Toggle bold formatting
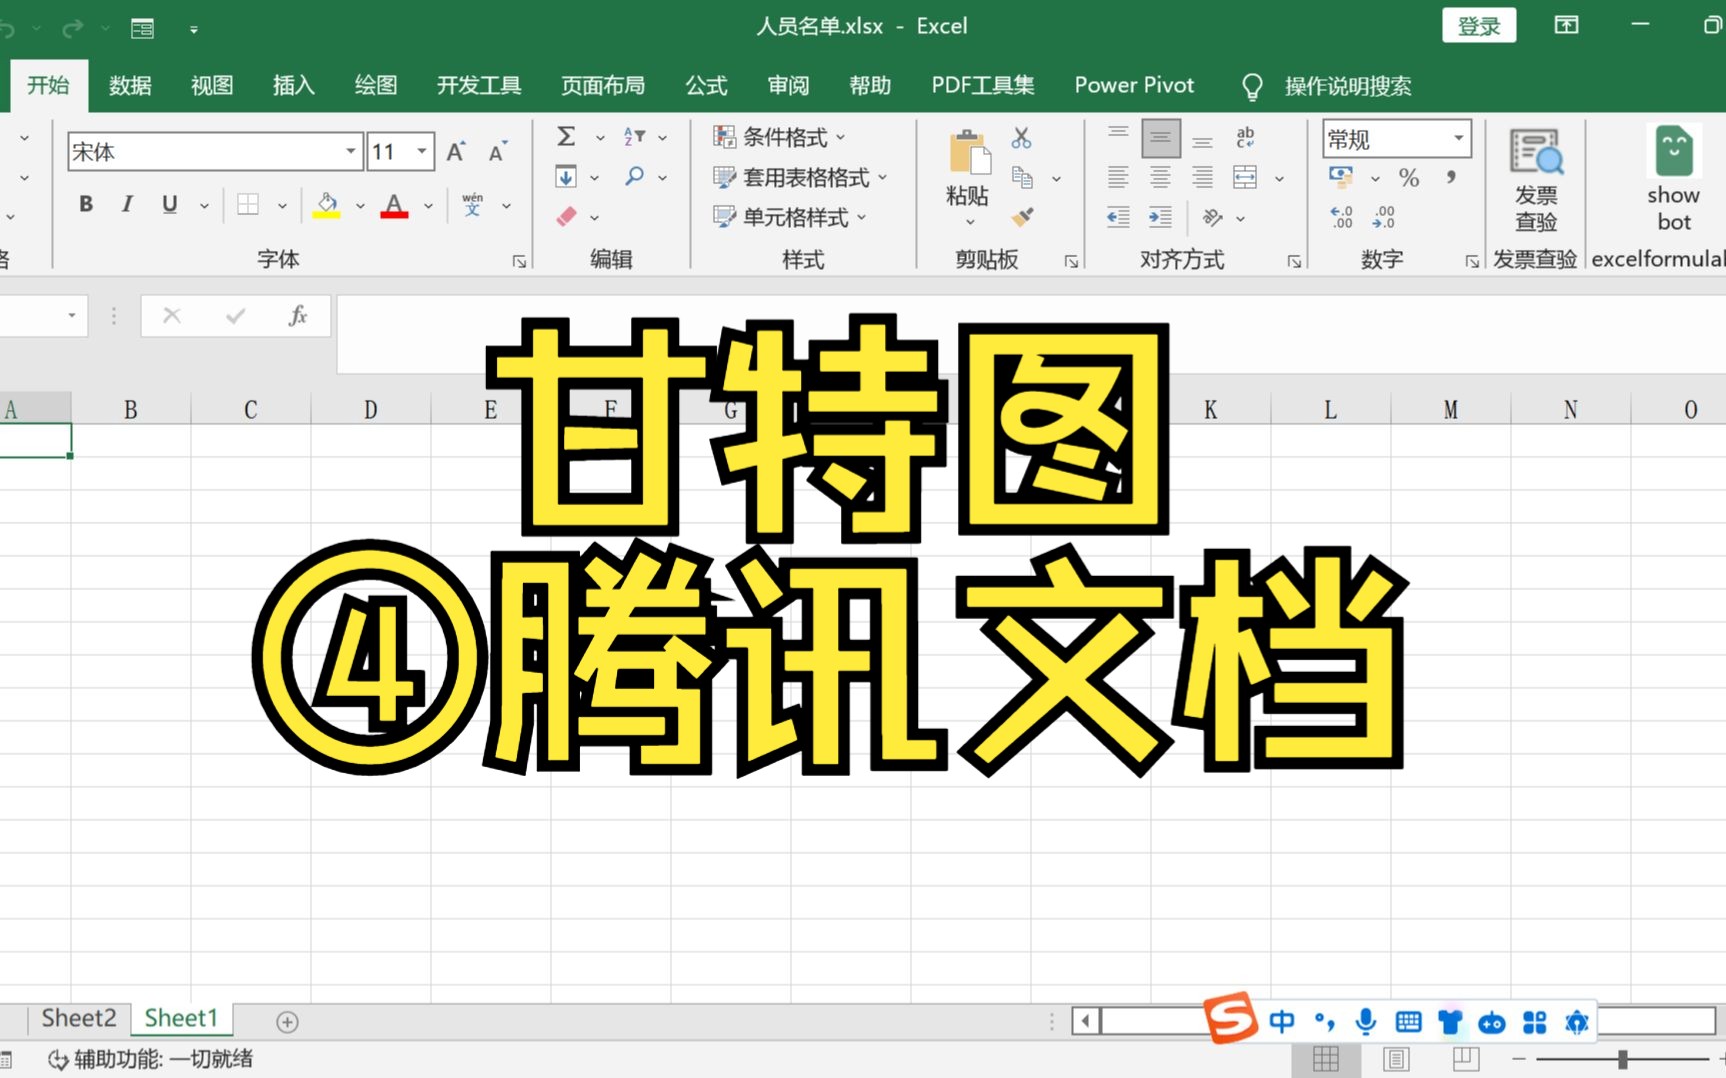 point(86,204)
